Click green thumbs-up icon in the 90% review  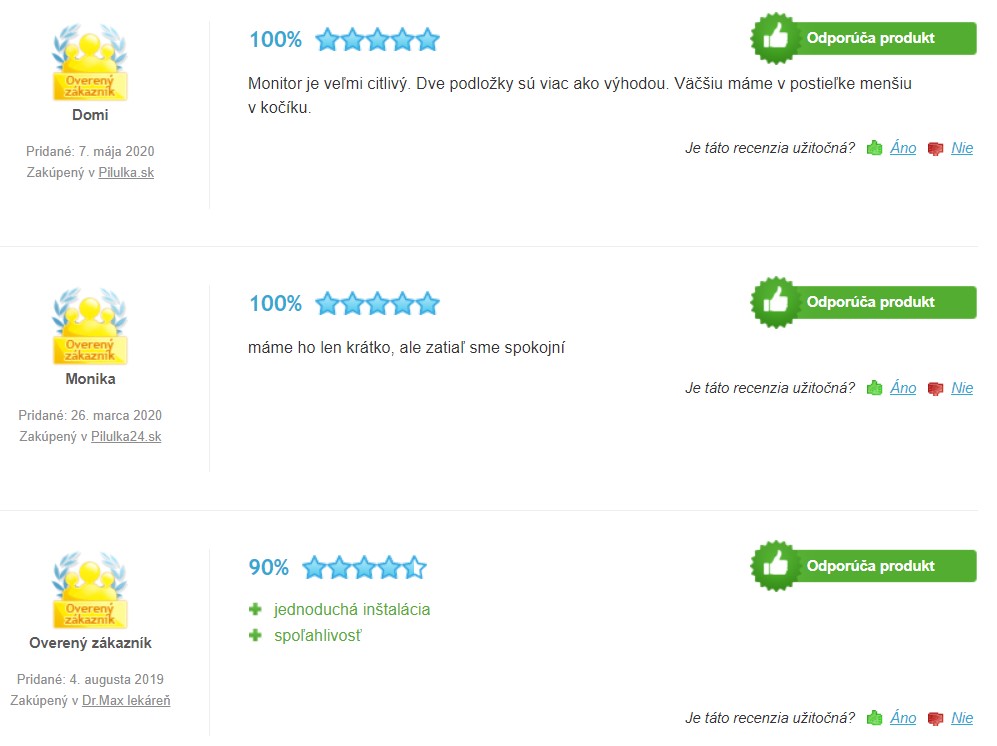pos(874,718)
